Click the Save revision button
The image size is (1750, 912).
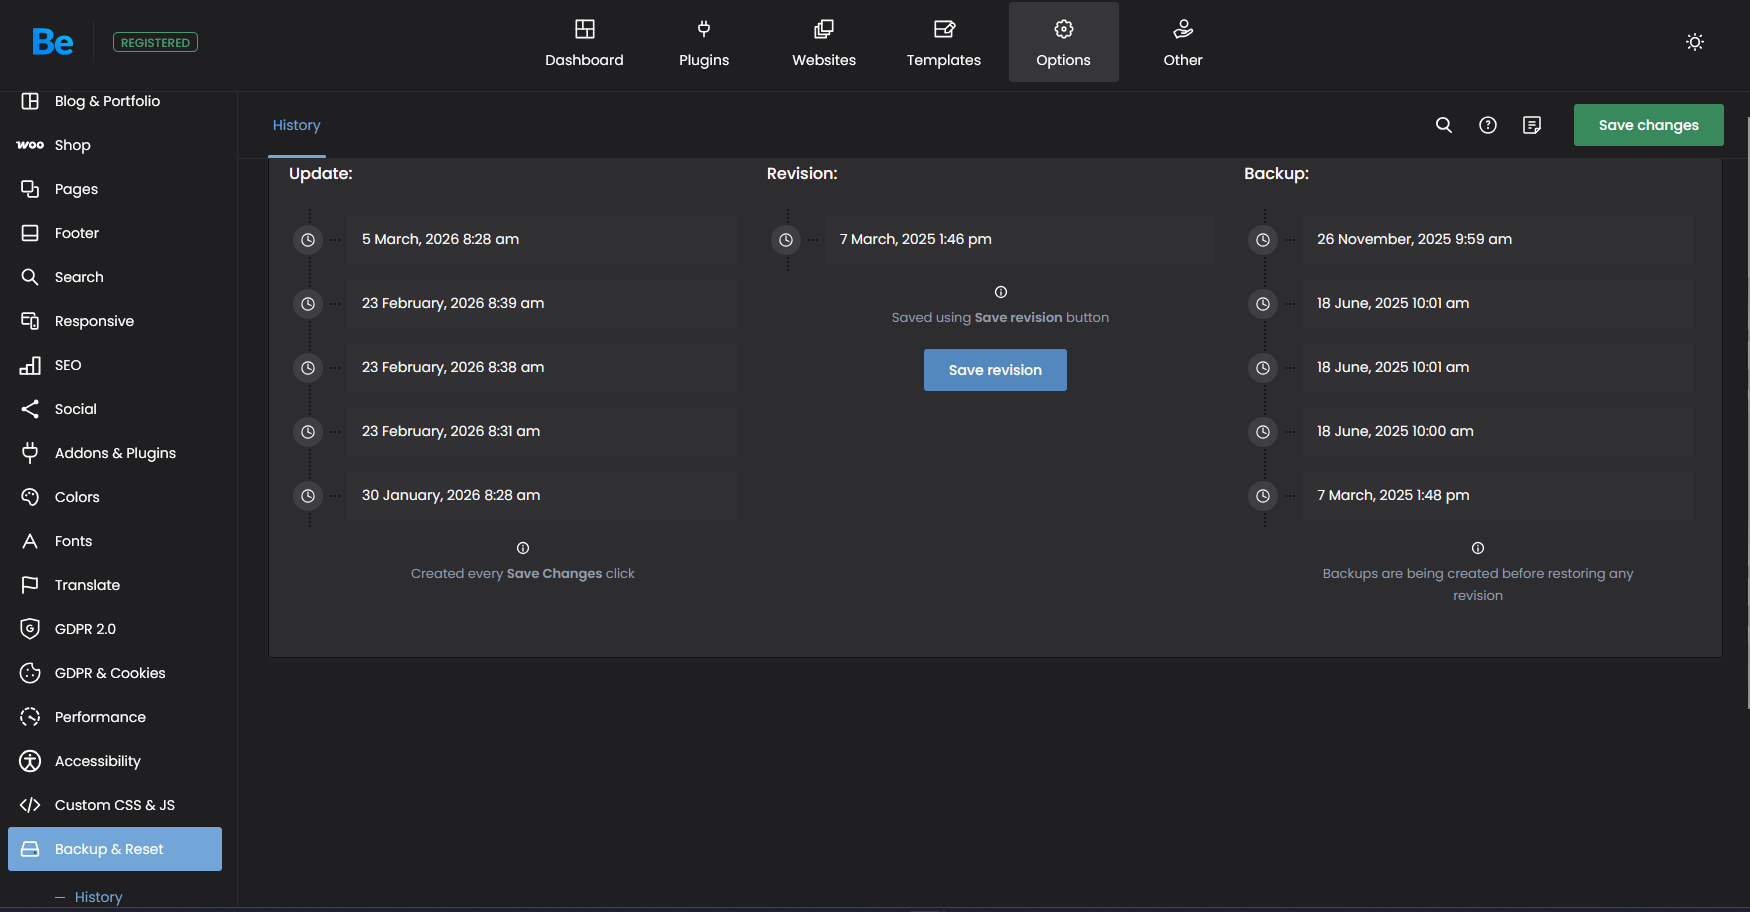point(995,370)
